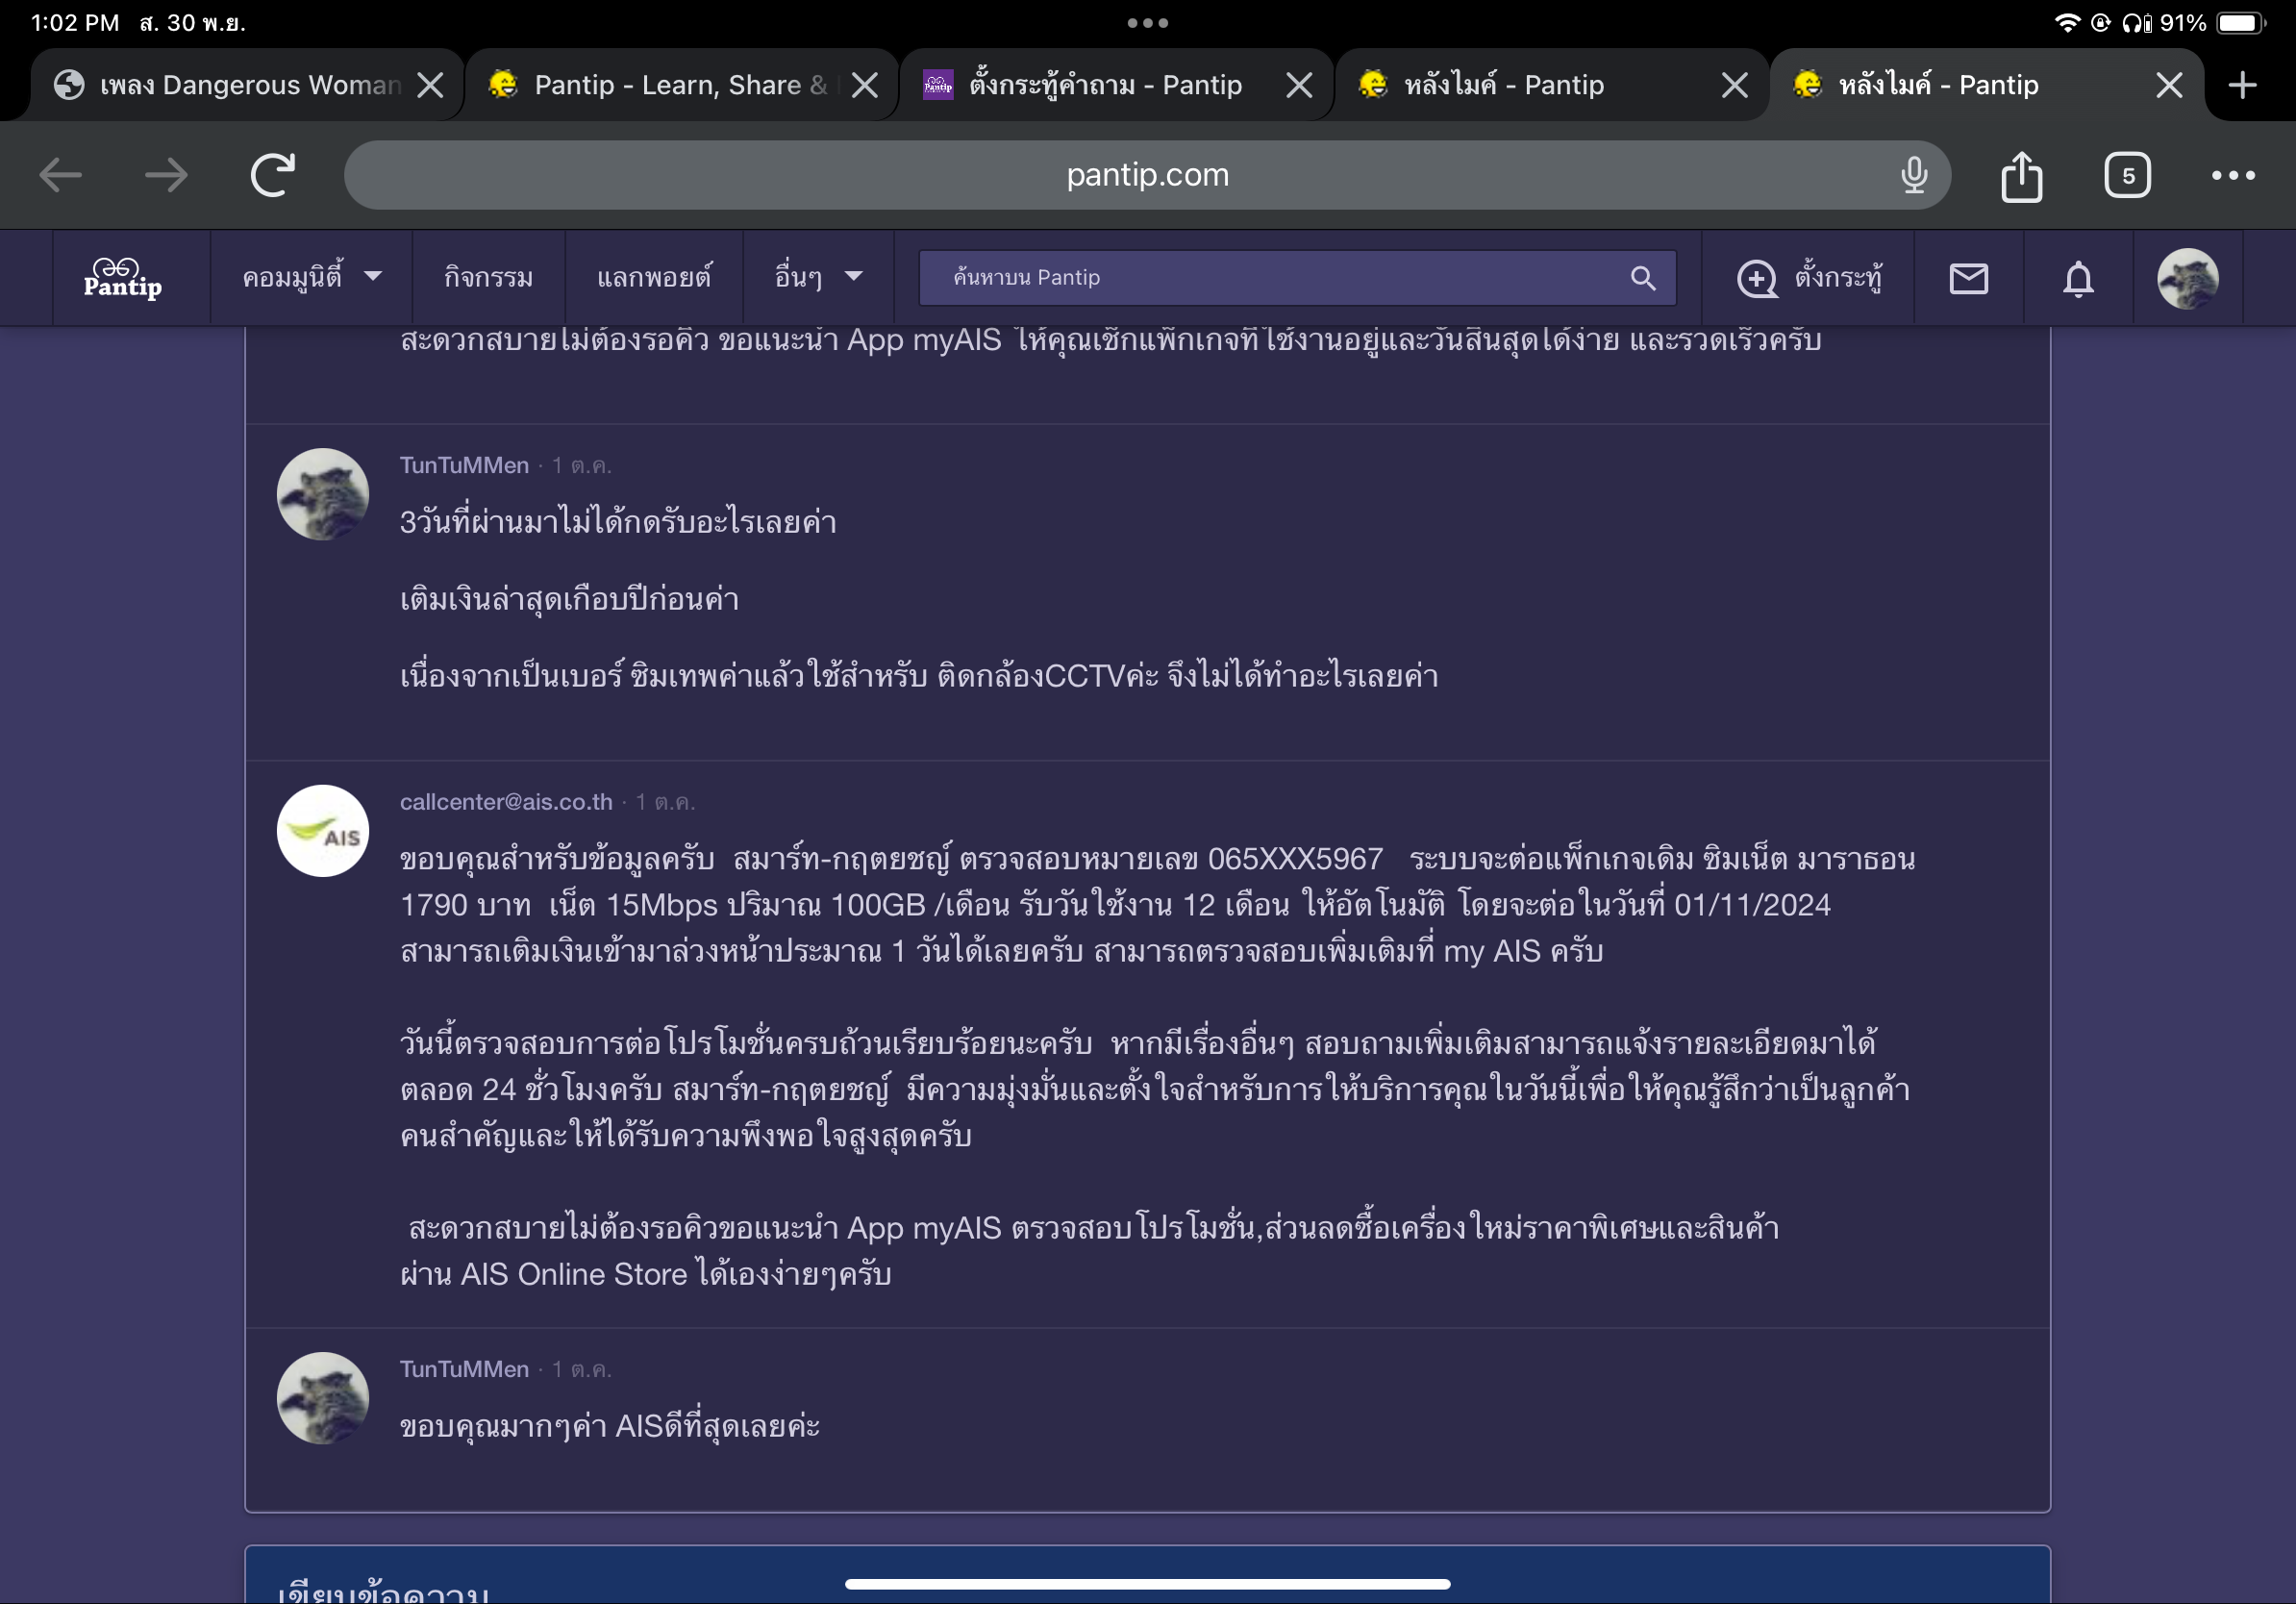Open the กิจกรรม menu item
This screenshot has height=1604, width=2296.
tap(488, 278)
